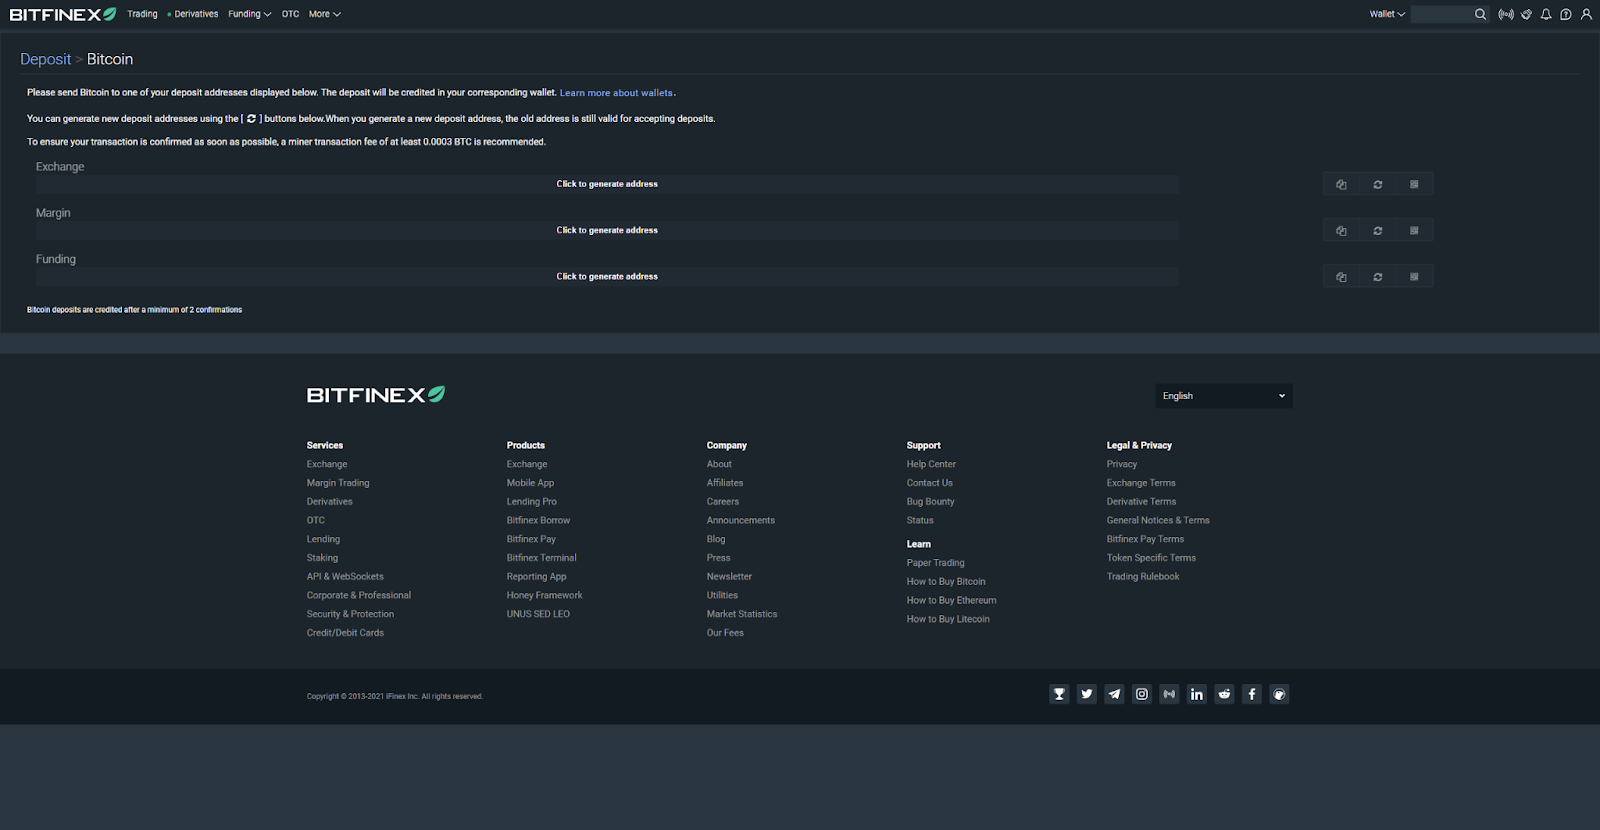This screenshot has width=1600, height=830.
Task: Open Credit/Debit Cards footer link
Action: (345, 633)
